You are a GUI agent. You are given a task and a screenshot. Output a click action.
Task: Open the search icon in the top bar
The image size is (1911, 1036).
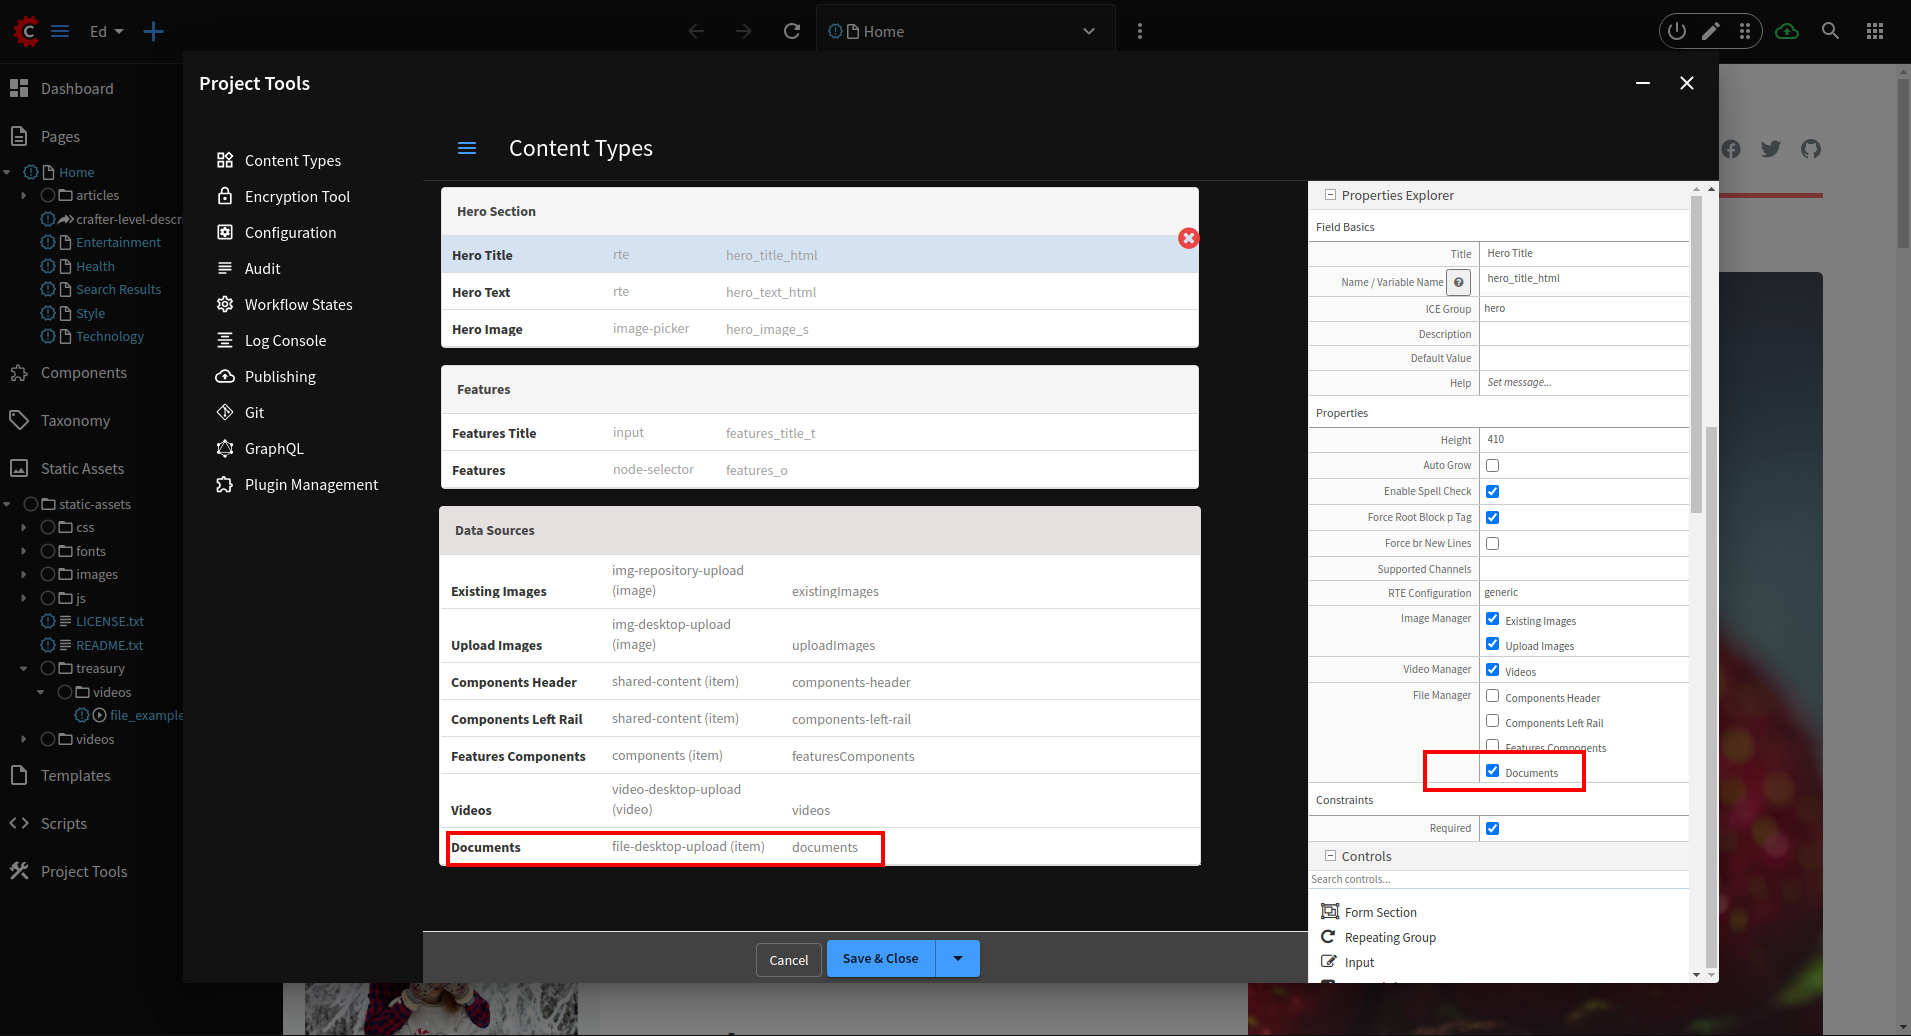pos(1831,31)
